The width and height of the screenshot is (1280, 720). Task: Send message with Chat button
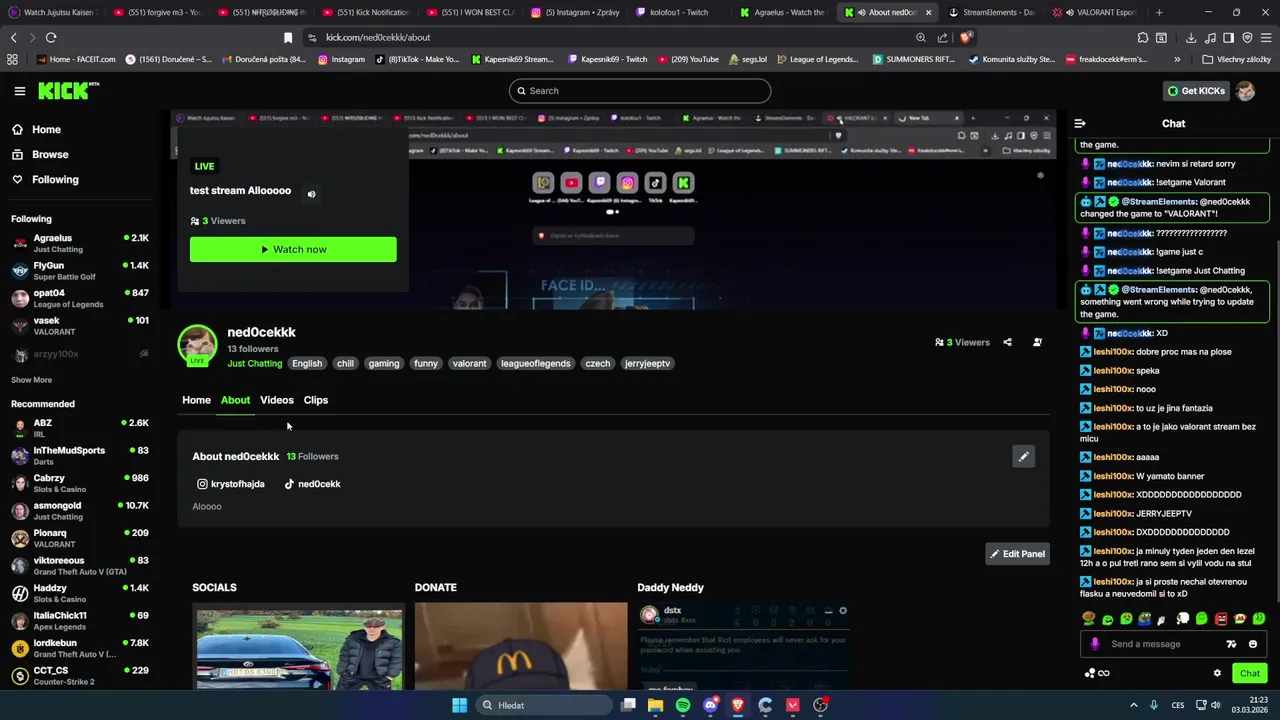(x=1250, y=673)
